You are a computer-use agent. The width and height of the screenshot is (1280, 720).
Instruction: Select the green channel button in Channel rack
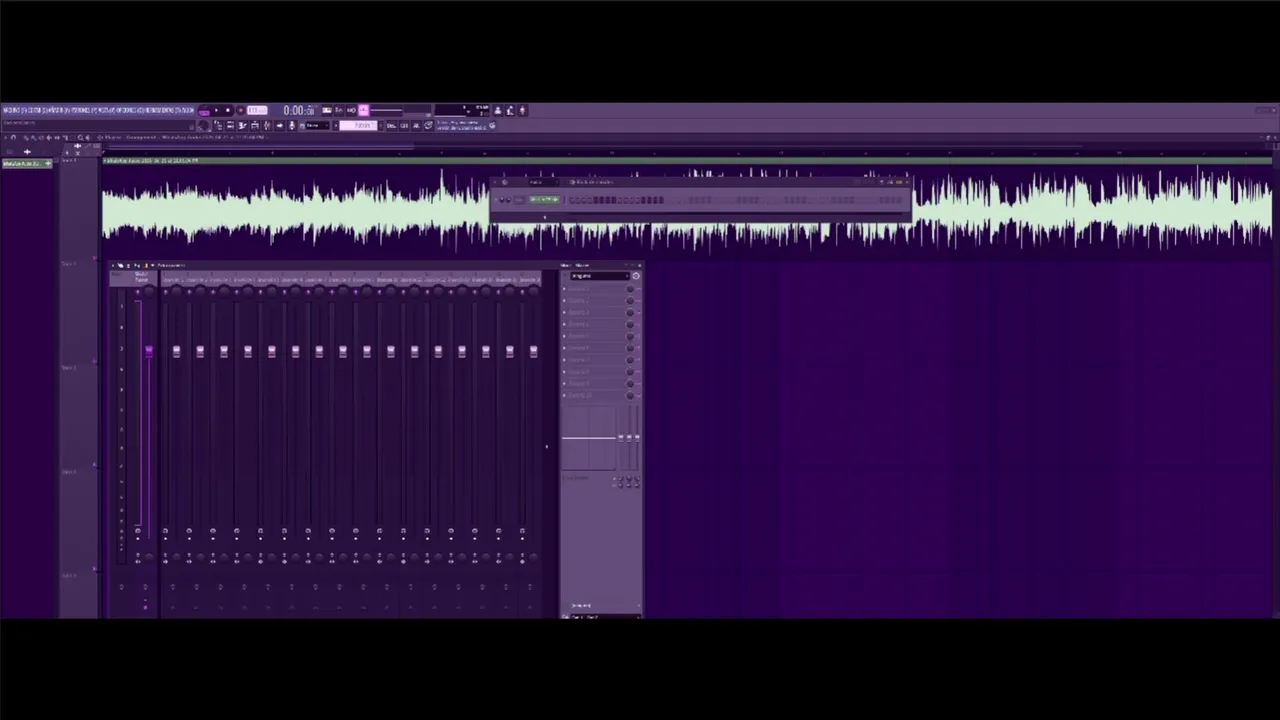[545, 199]
